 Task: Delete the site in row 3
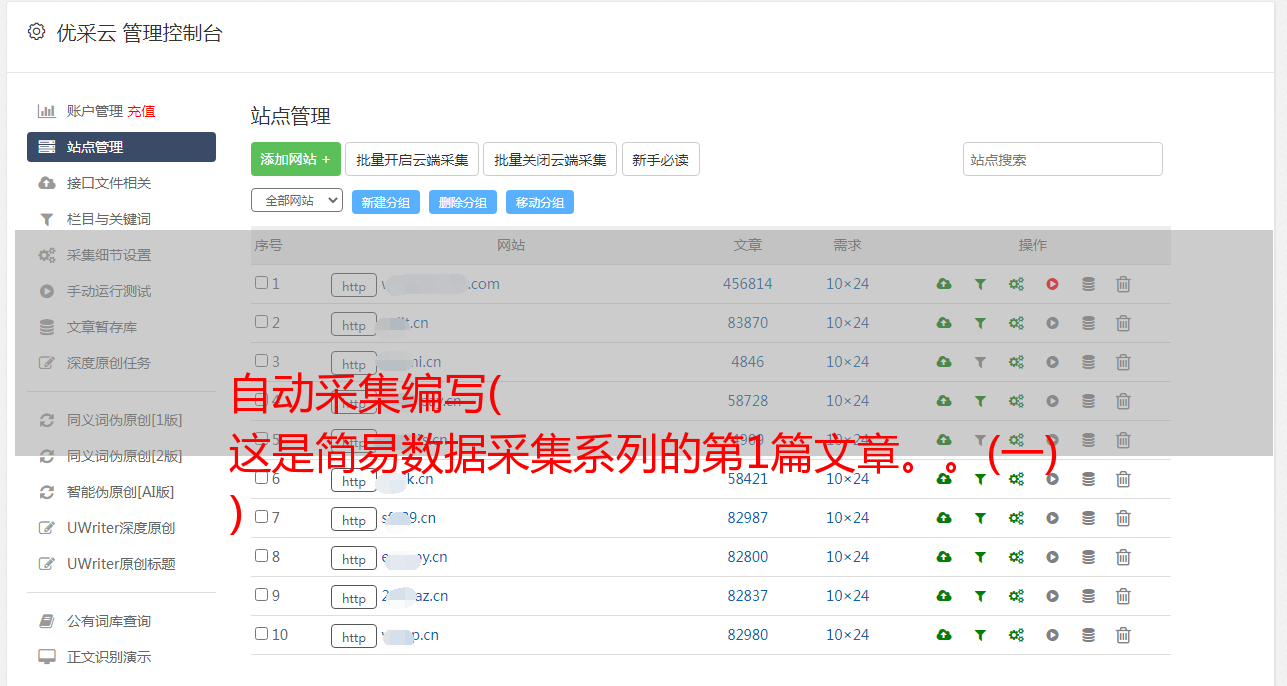click(x=1123, y=362)
